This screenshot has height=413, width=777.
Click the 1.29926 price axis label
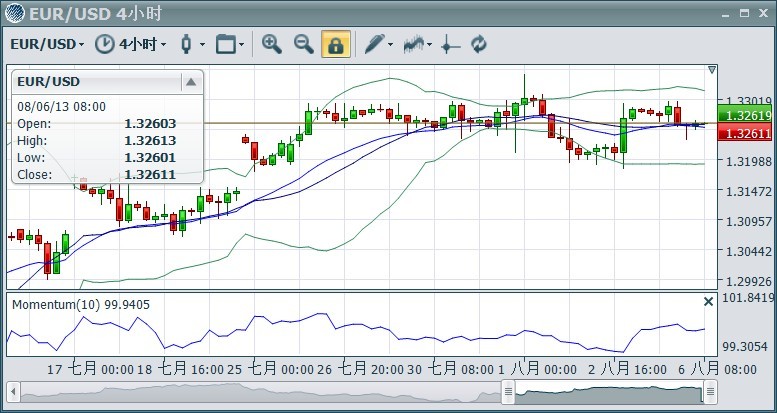tap(749, 281)
